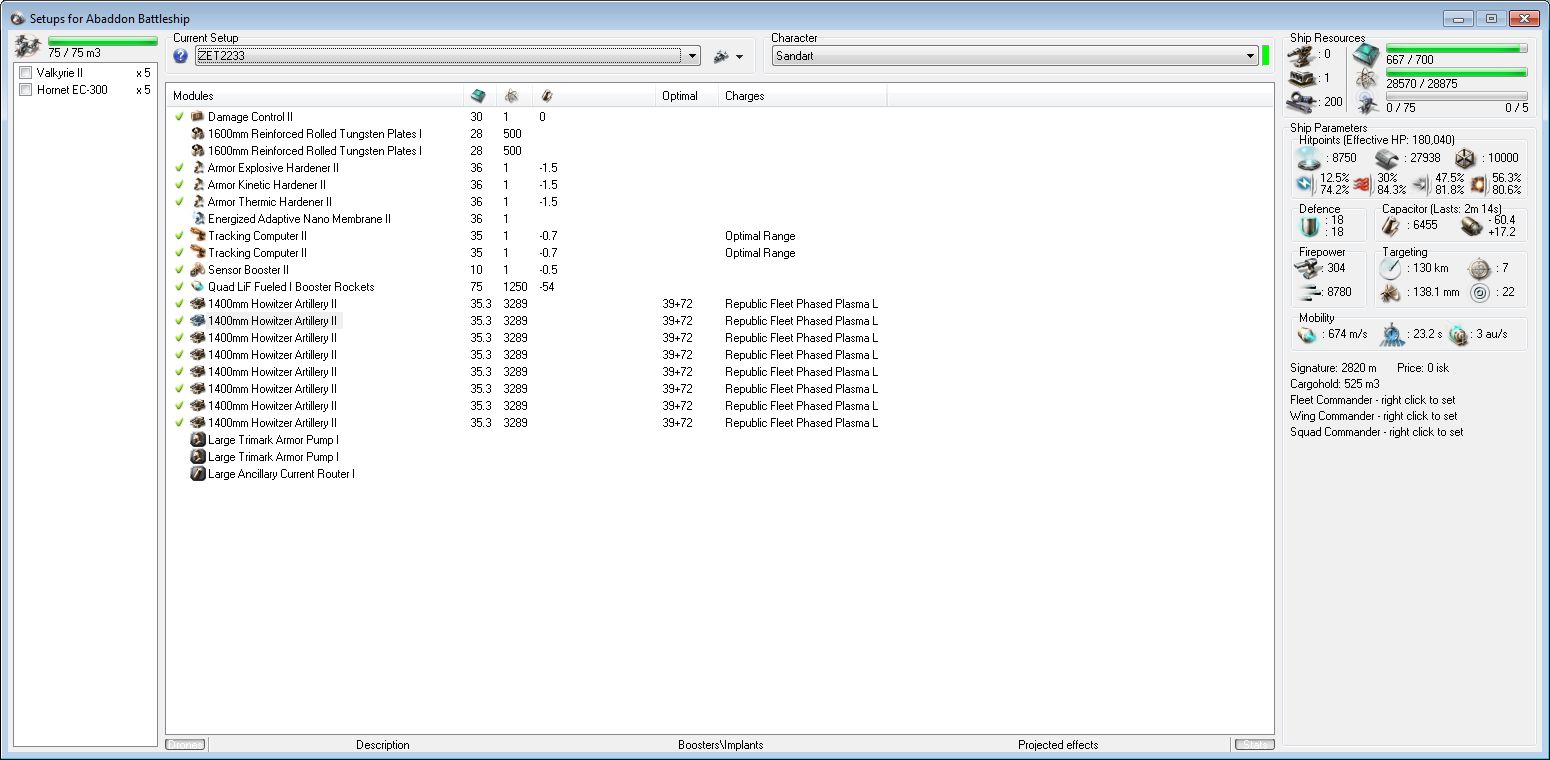The width and height of the screenshot is (1550, 760).
Task: Click the blue help question mark icon
Action: [x=180, y=56]
